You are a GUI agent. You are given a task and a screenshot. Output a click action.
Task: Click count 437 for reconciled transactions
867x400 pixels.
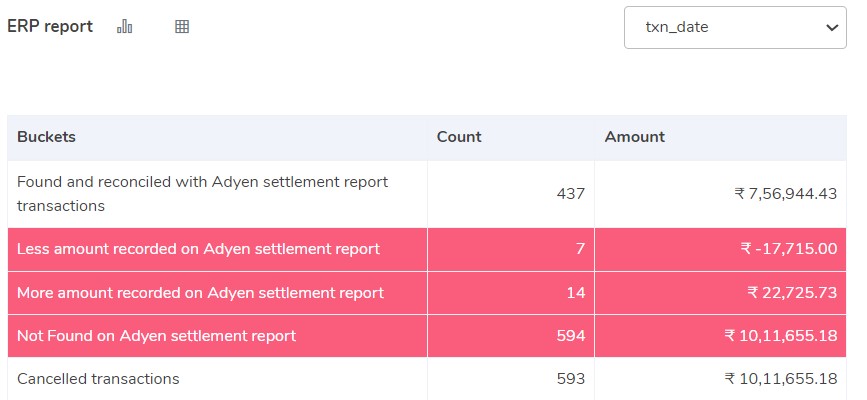[570, 194]
